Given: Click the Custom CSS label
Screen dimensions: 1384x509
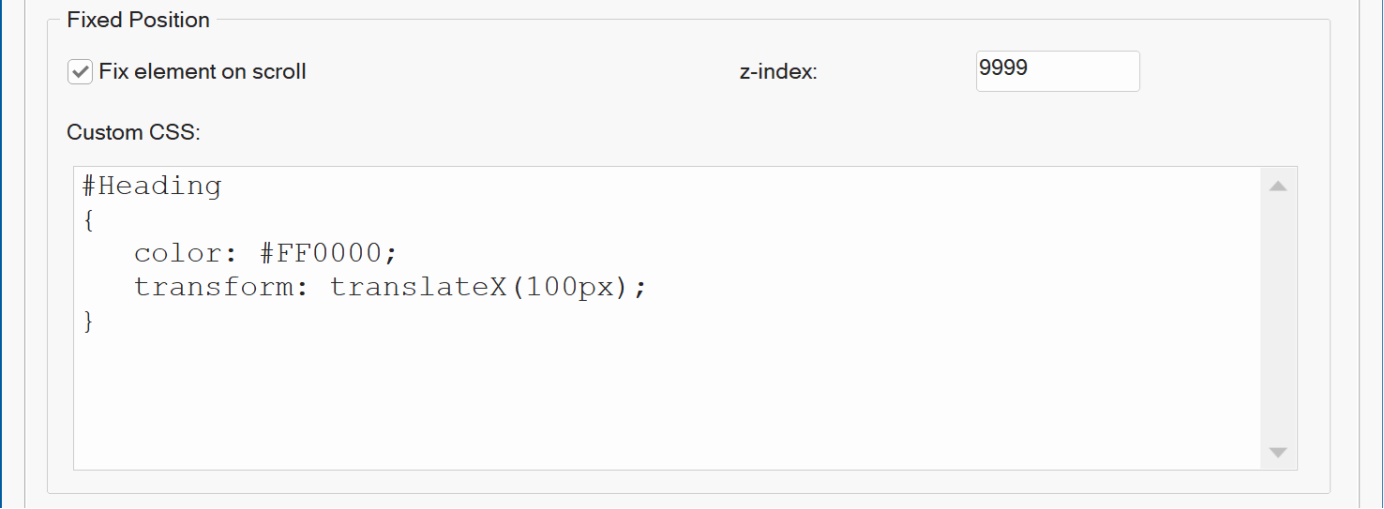Looking at the screenshot, I should [134, 132].
